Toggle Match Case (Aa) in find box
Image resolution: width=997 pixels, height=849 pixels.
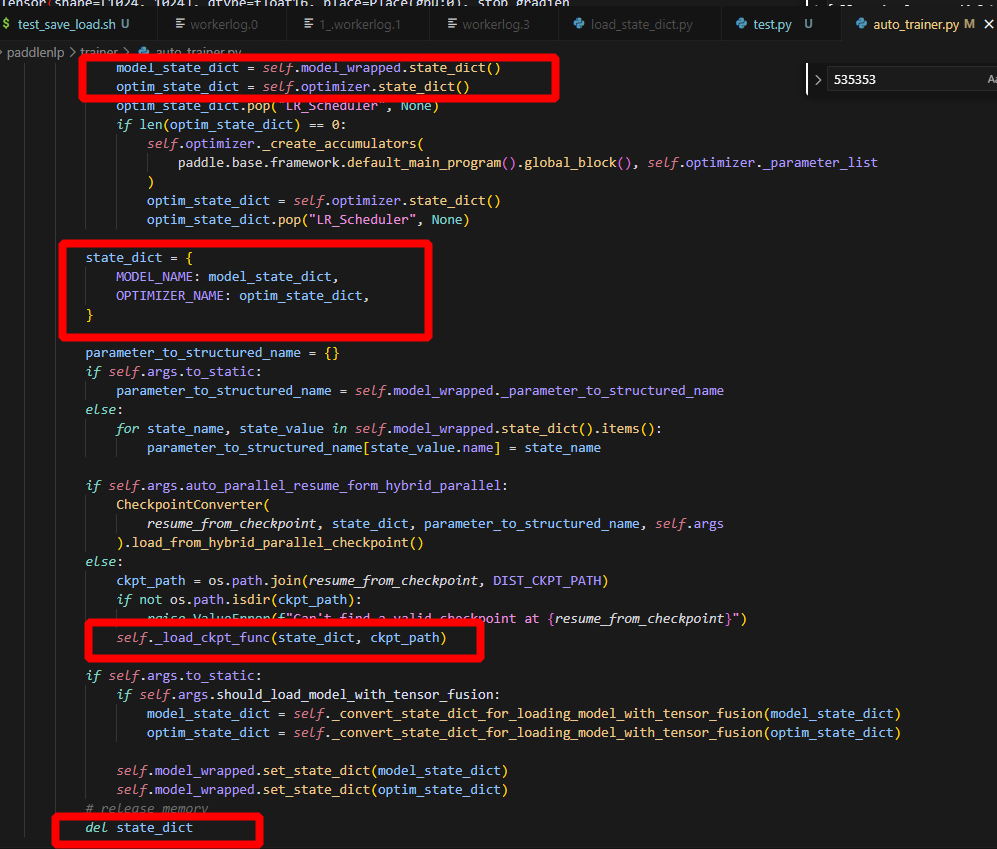pos(990,79)
